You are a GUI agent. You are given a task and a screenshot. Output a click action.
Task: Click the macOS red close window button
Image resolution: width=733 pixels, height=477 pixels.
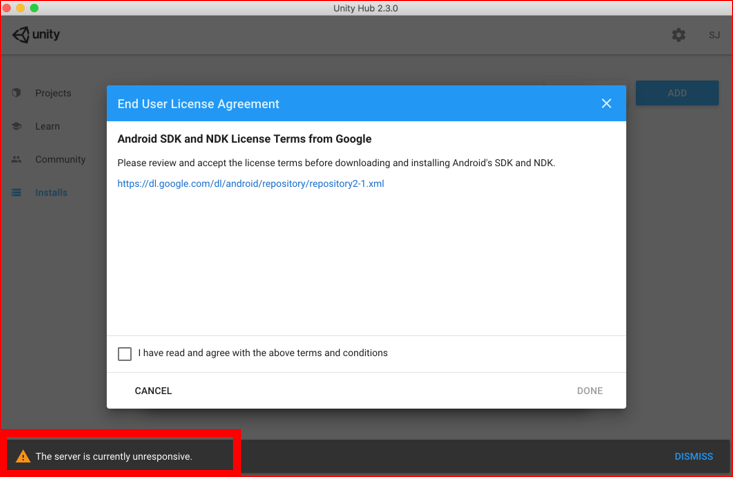[x=7, y=8]
